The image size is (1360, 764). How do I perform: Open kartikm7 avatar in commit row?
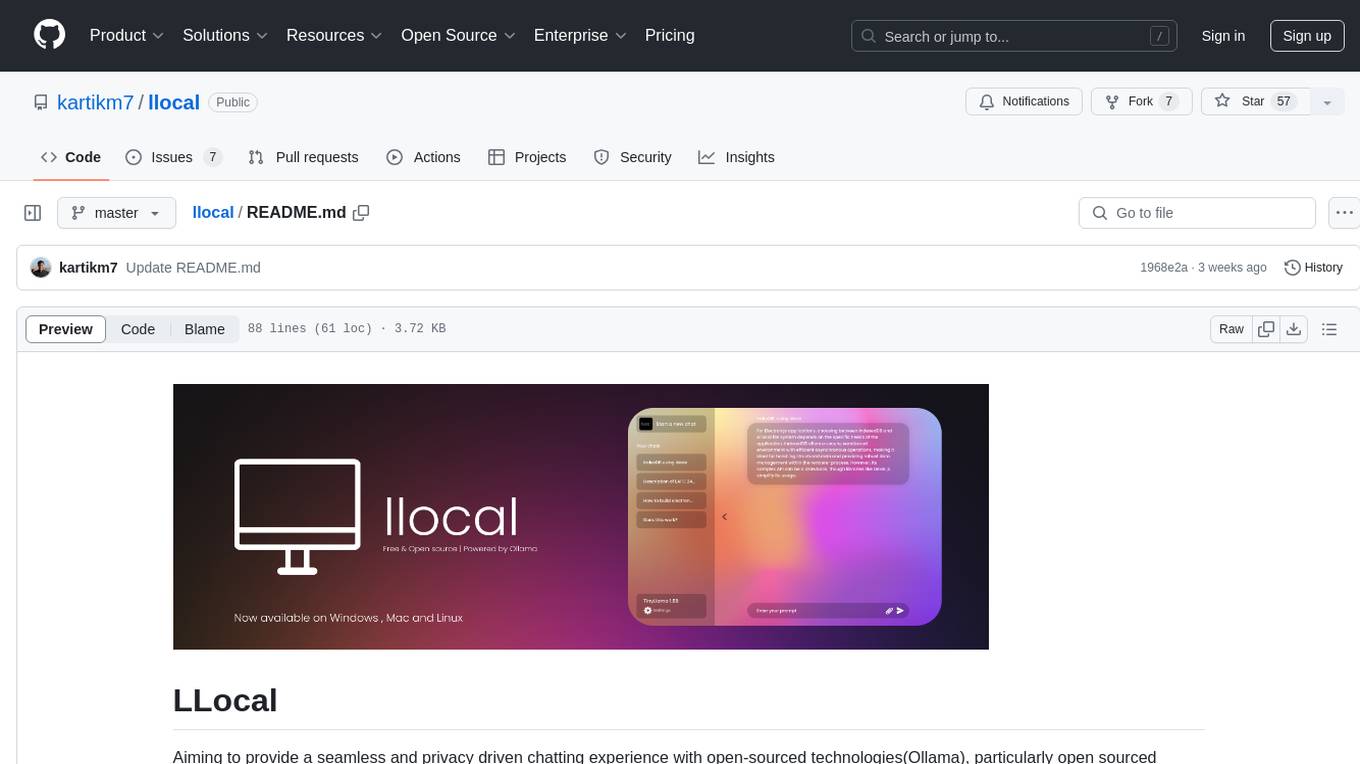pyautogui.click(x=41, y=268)
